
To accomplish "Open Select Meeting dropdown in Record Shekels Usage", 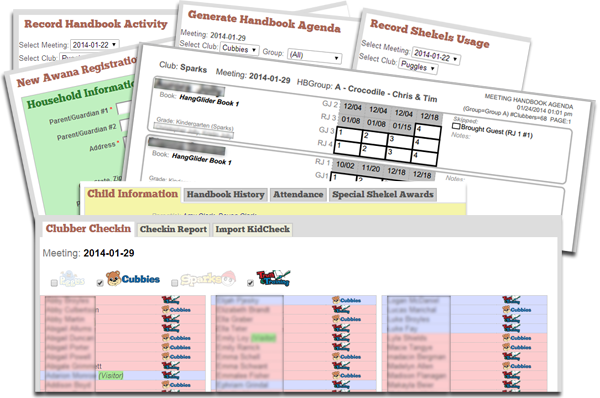I will point(436,56).
